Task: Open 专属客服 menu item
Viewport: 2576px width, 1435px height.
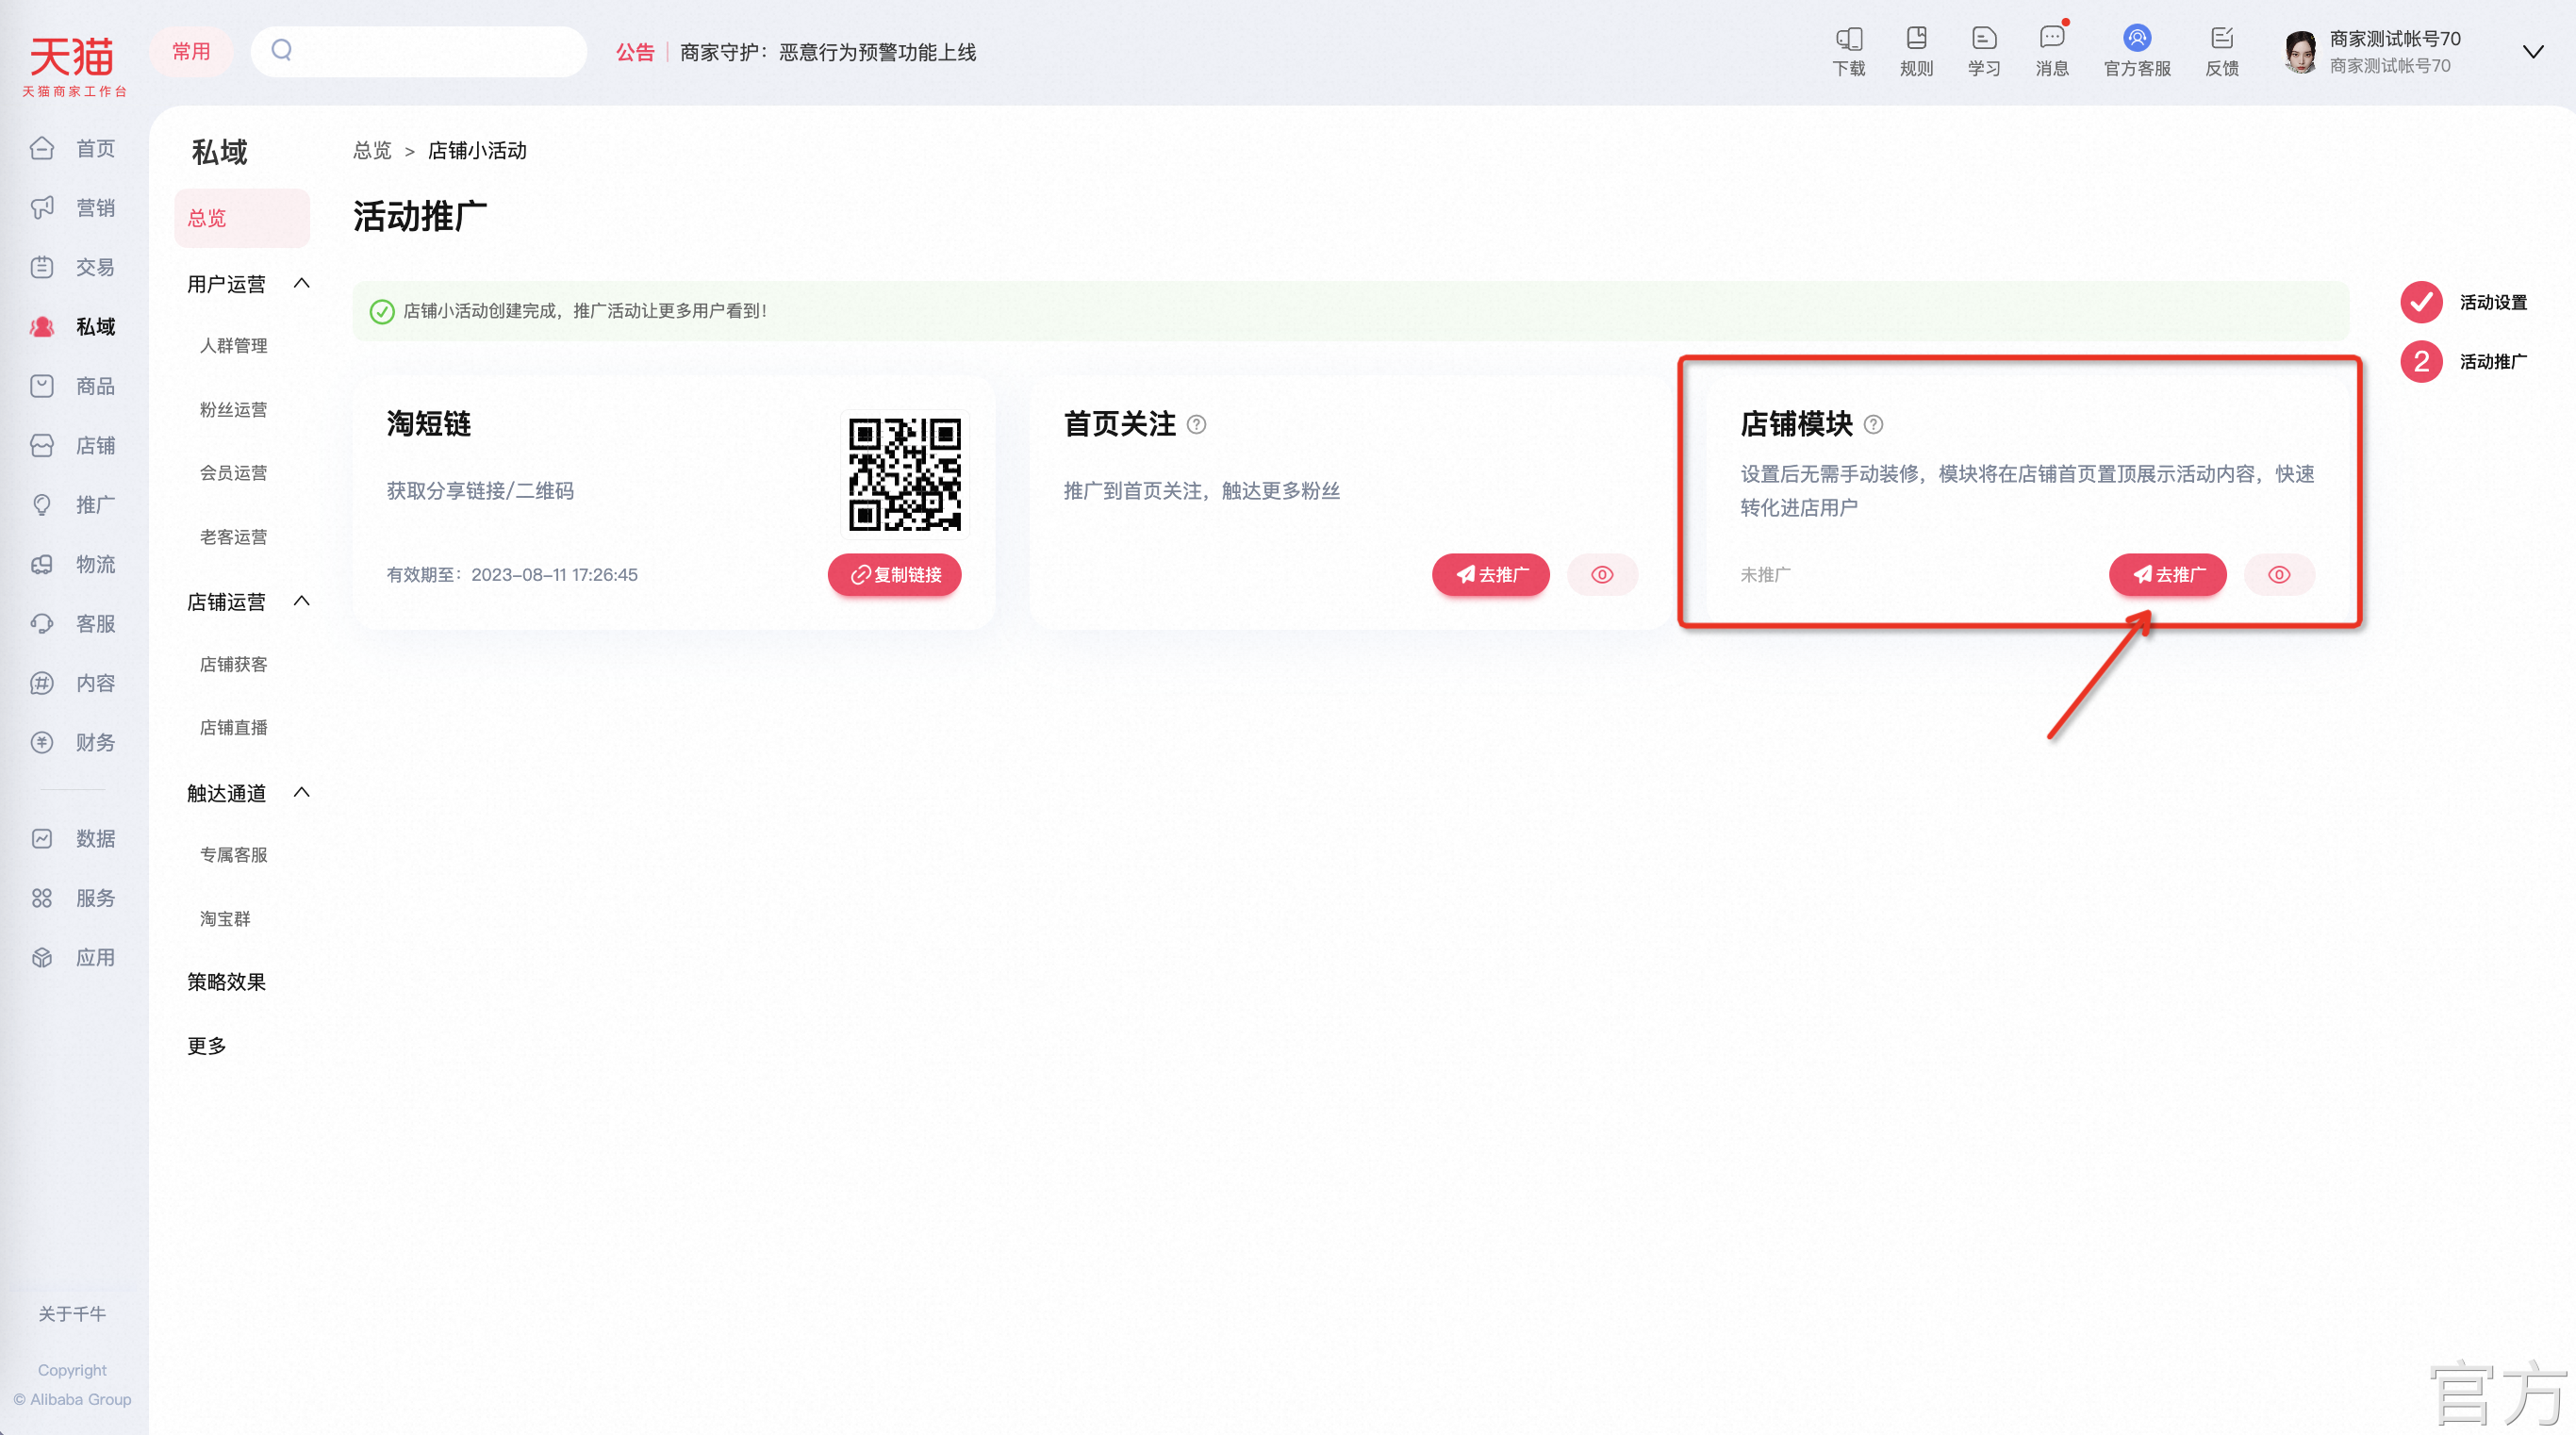Action: [x=233, y=854]
